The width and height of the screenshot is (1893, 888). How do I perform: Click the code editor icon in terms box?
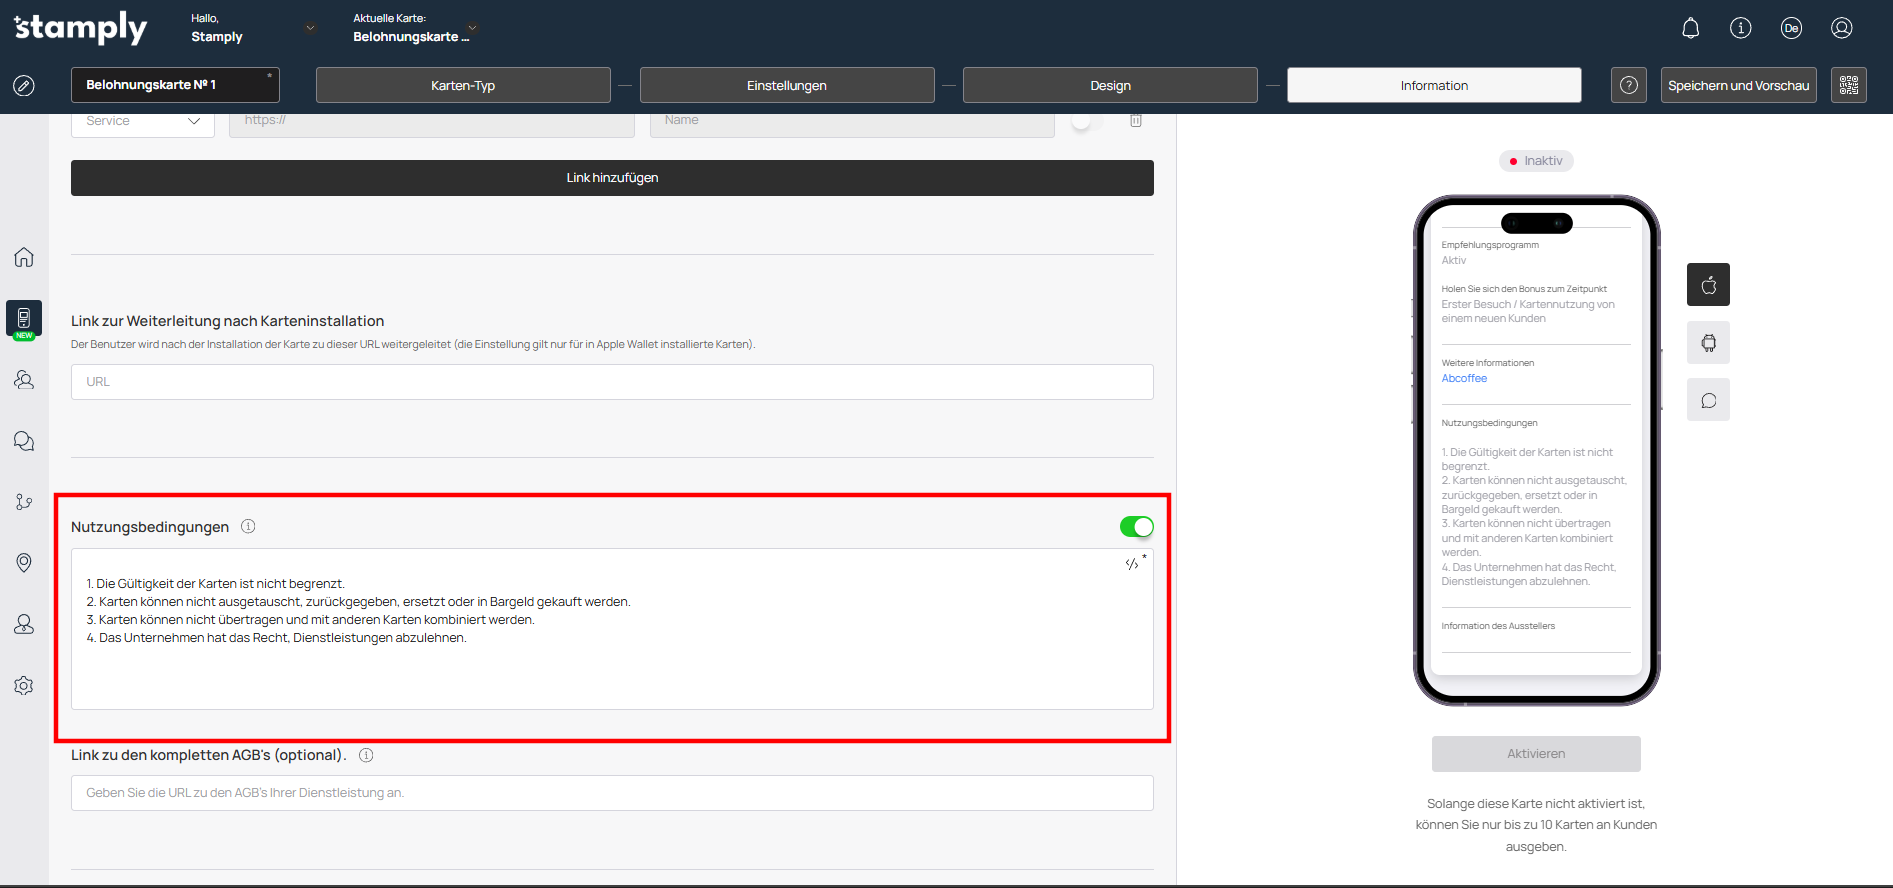(x=1132, y=564)
